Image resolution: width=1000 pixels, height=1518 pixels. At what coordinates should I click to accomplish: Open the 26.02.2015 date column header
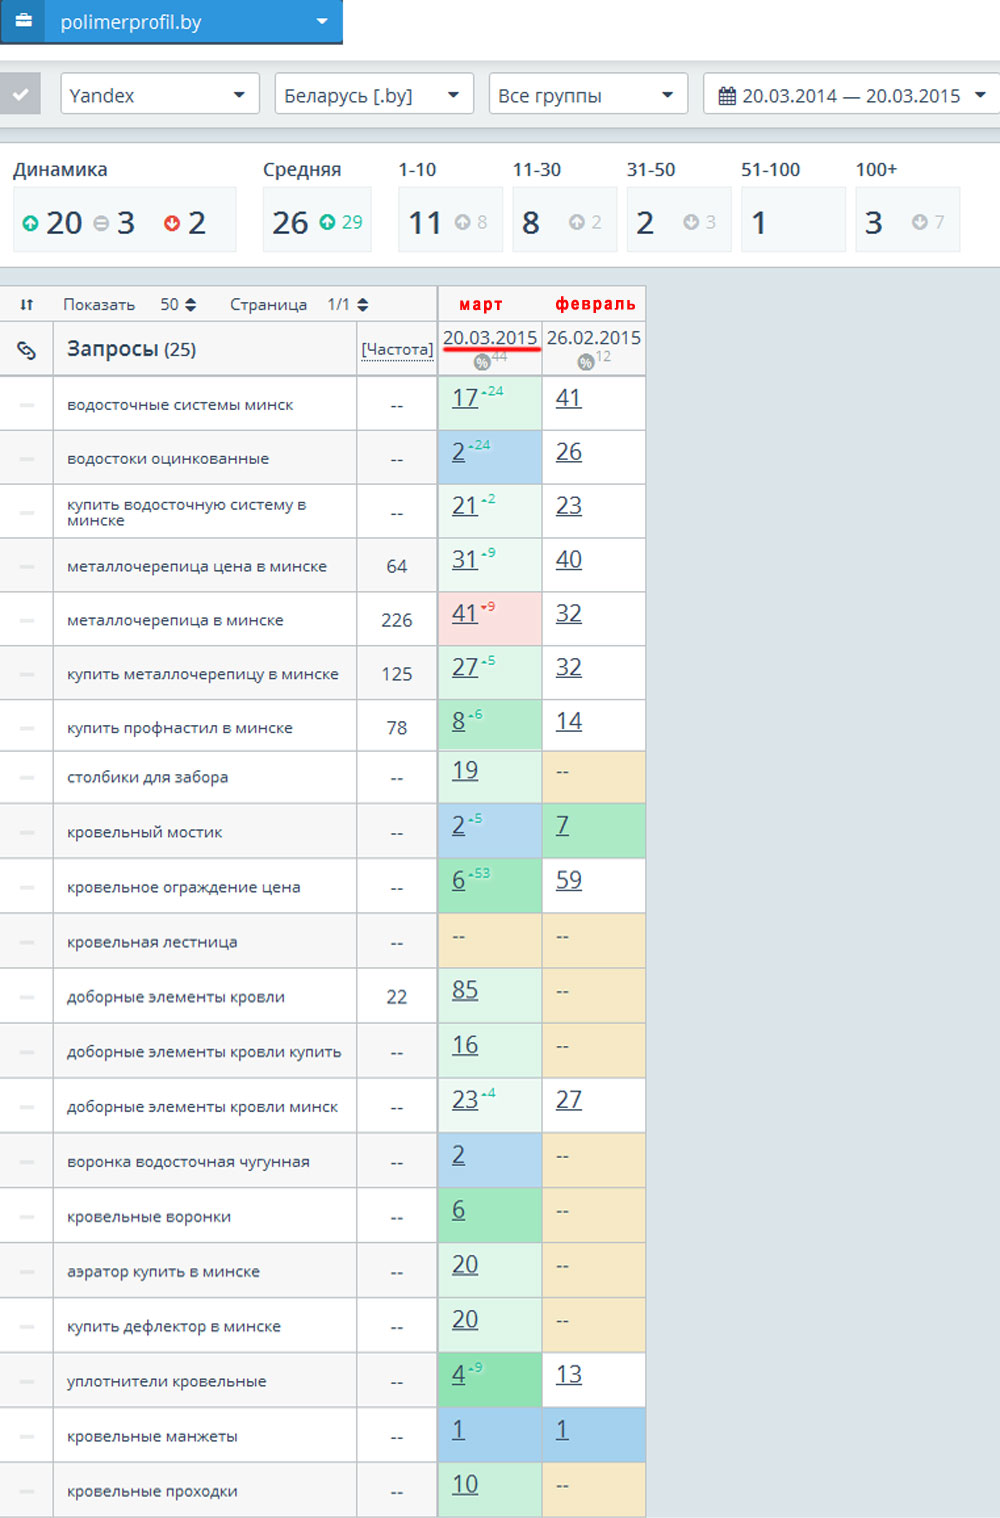[x=594, y=338]
